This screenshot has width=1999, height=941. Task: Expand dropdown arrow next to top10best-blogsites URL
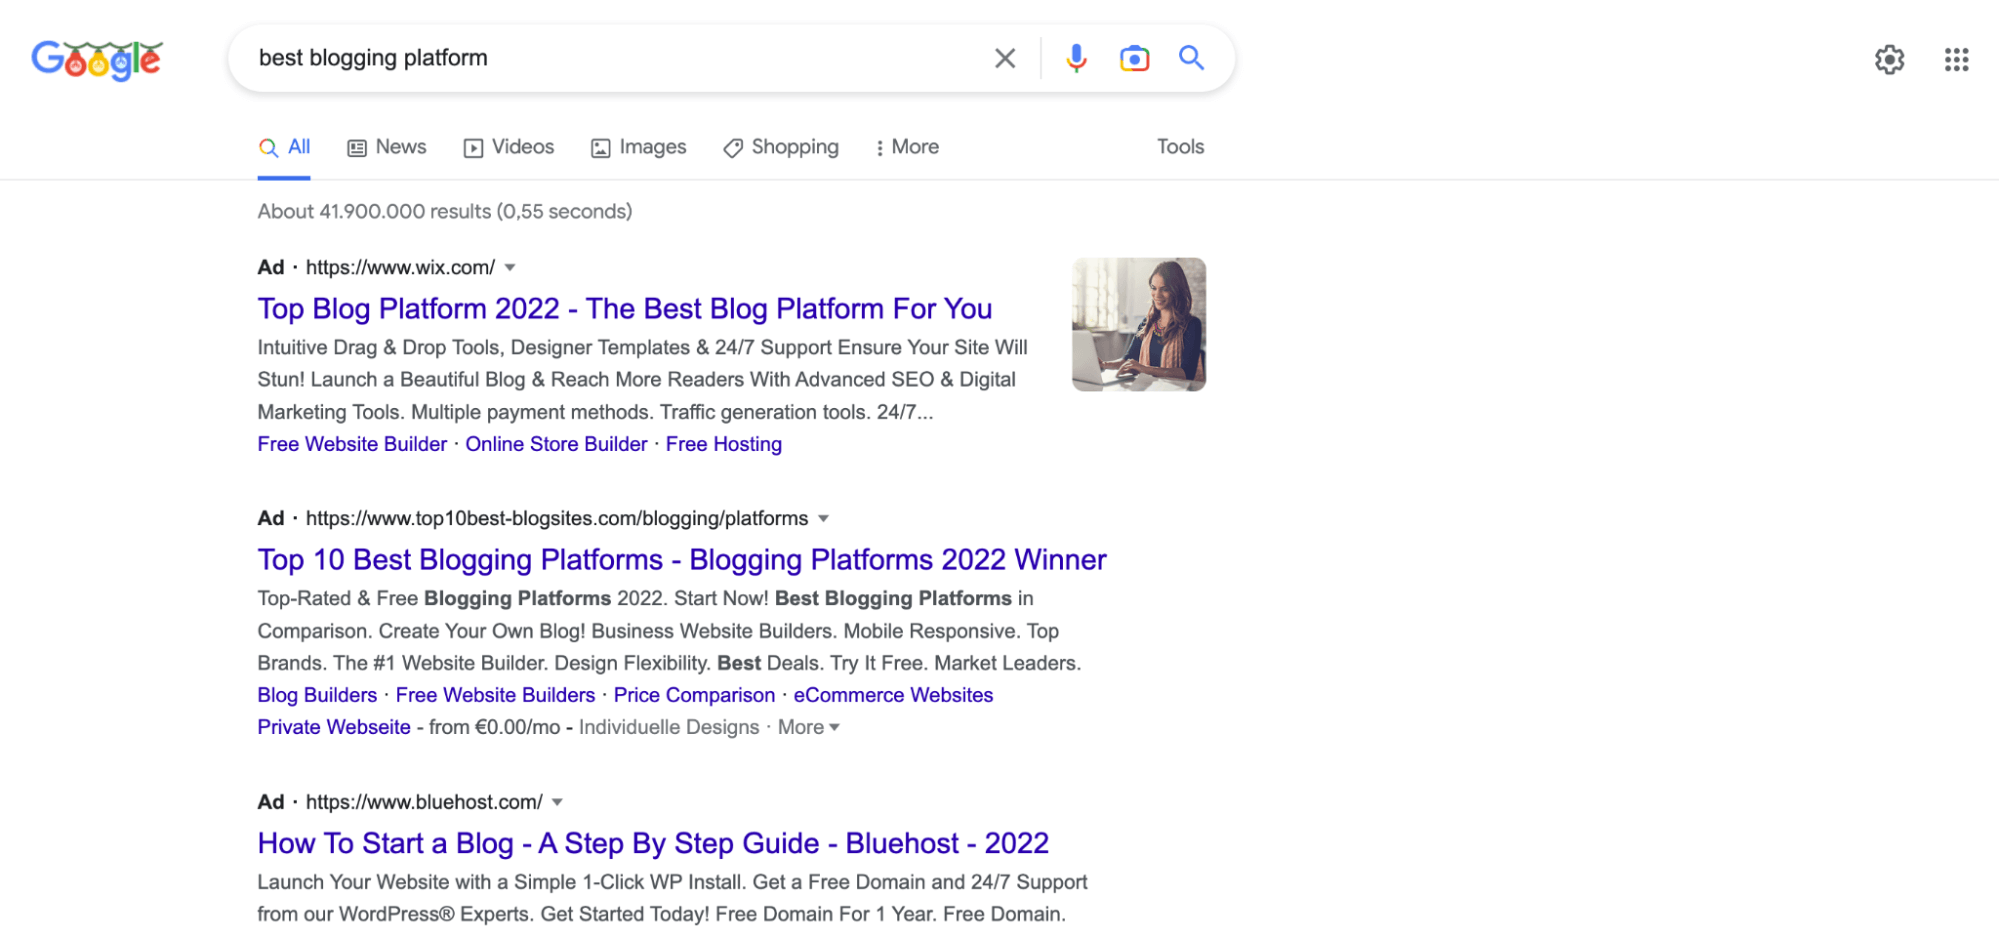point(824,519)
